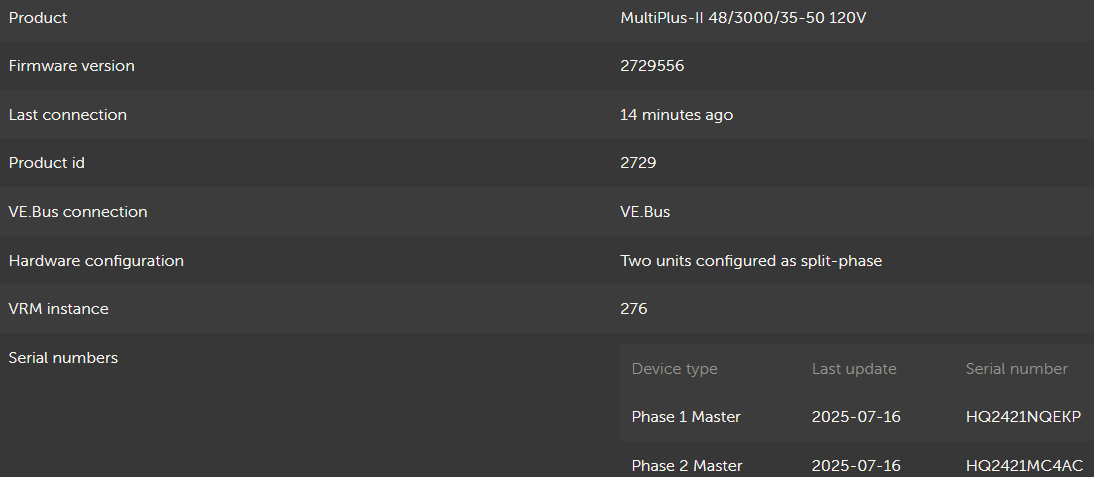Click the Hardware configuration label
This screenshot has width=1094, height=477.
[x=96, y=261]
